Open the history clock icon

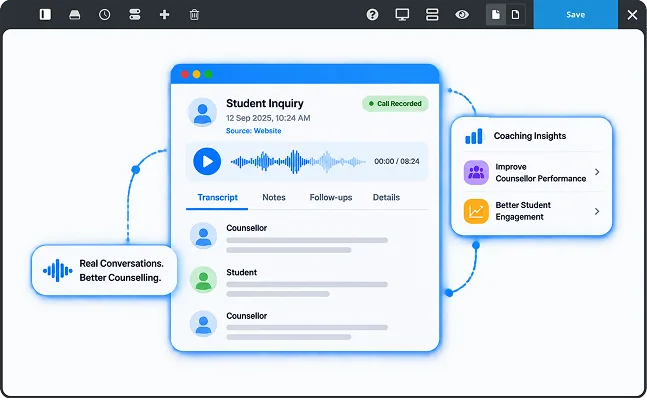(x=104, y=15)
